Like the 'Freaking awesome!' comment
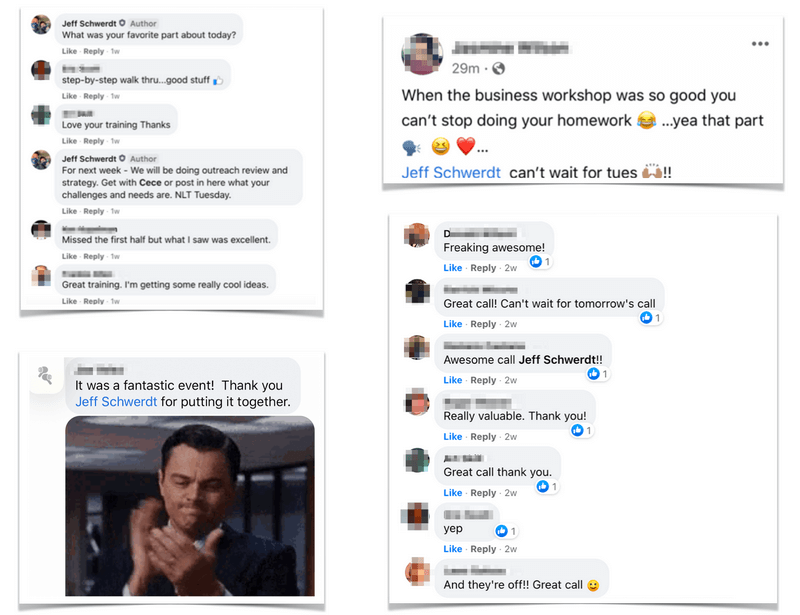800x615 pixels. 453,268
